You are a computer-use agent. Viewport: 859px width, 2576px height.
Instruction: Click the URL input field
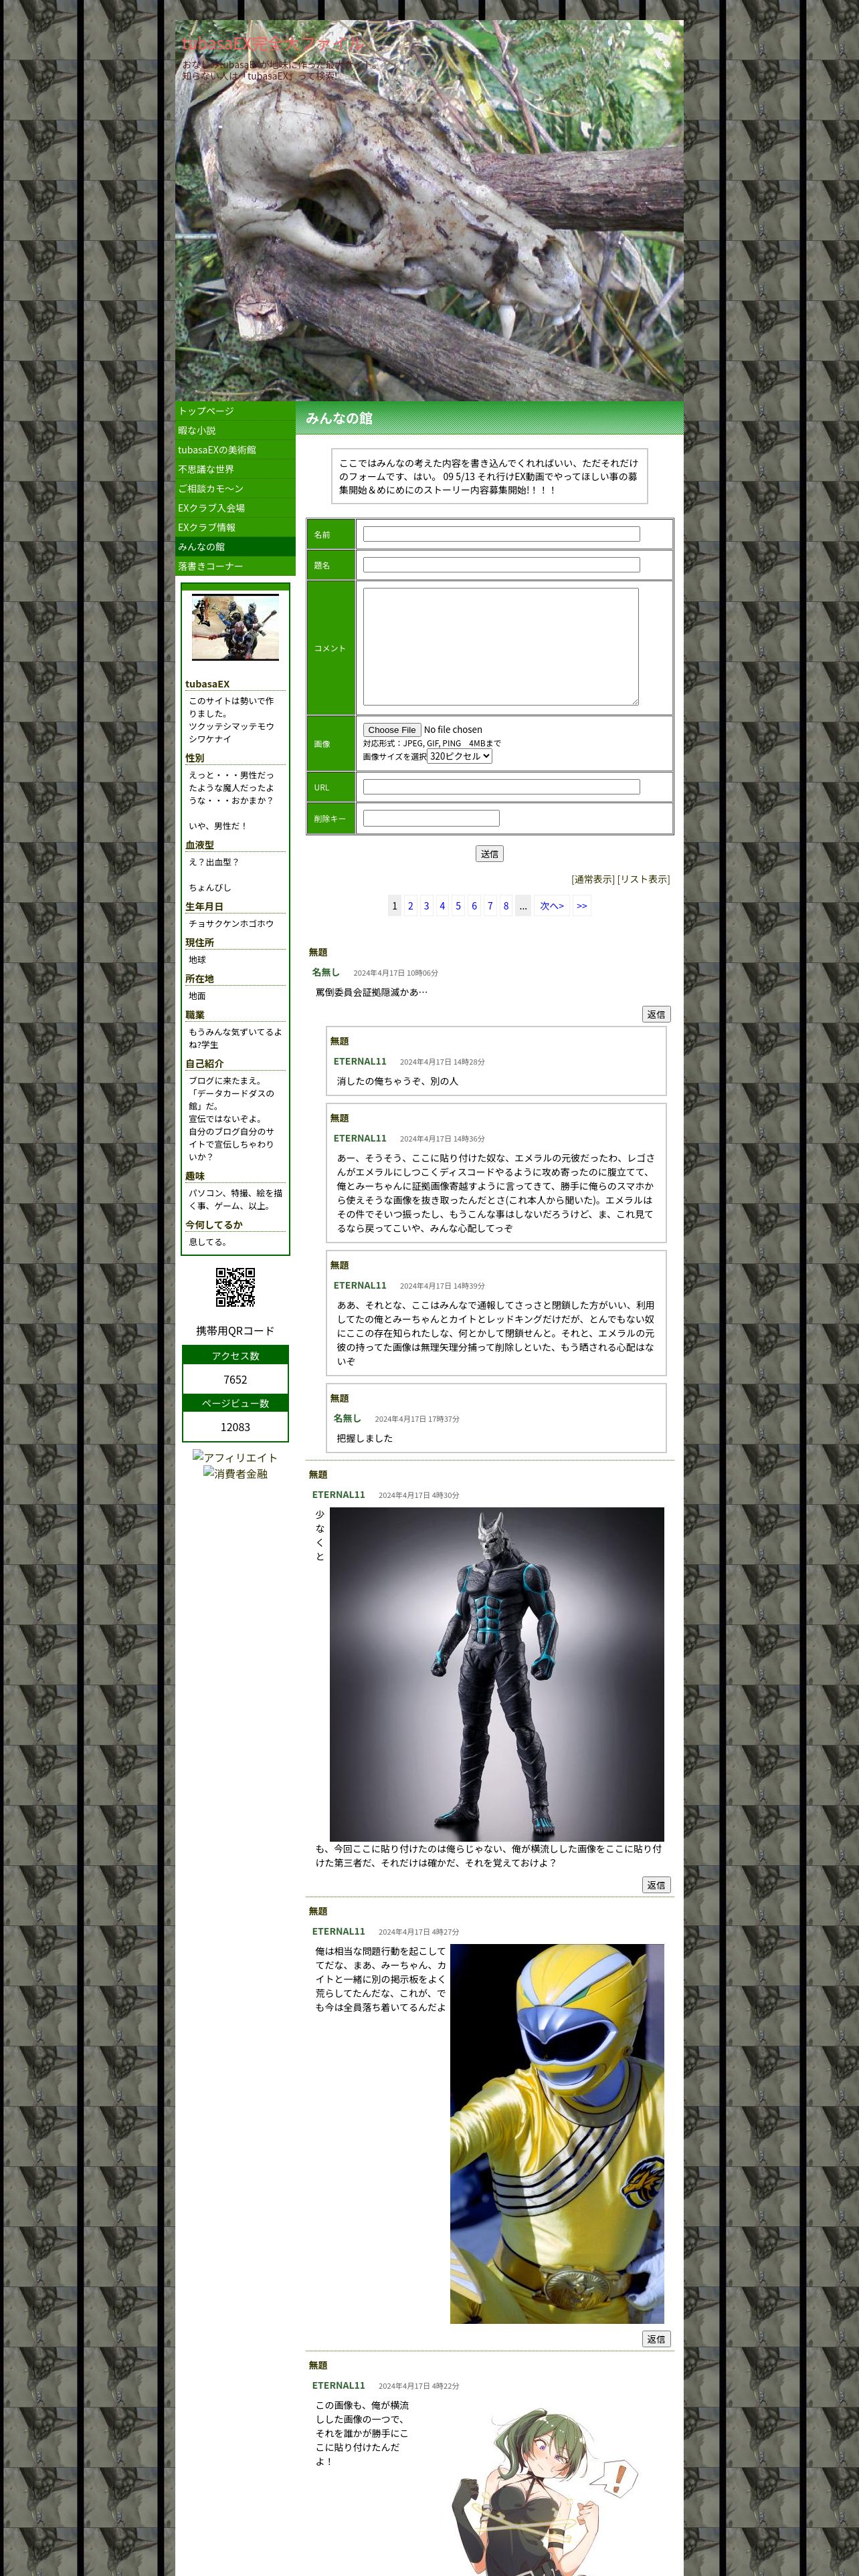[501, 787]
